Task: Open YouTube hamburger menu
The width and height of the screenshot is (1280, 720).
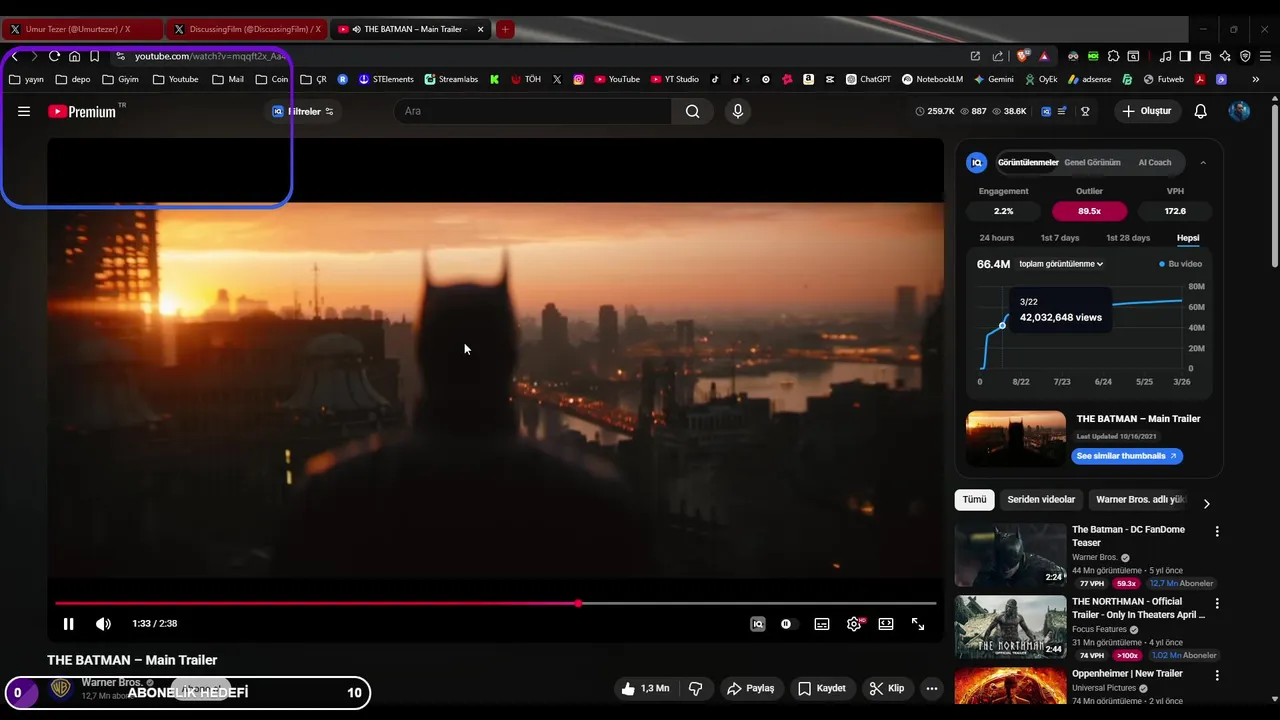Action: pos(24,112)
